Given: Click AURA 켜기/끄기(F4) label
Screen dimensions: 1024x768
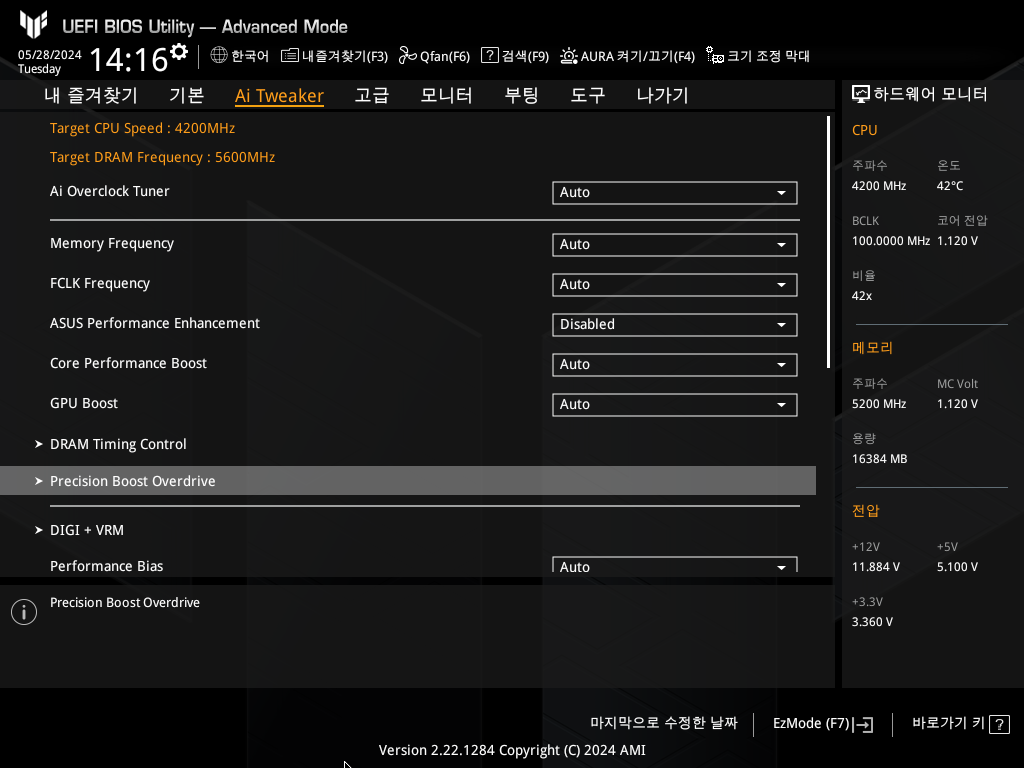Looking at the screenshot, I should [x=637, y=56].
